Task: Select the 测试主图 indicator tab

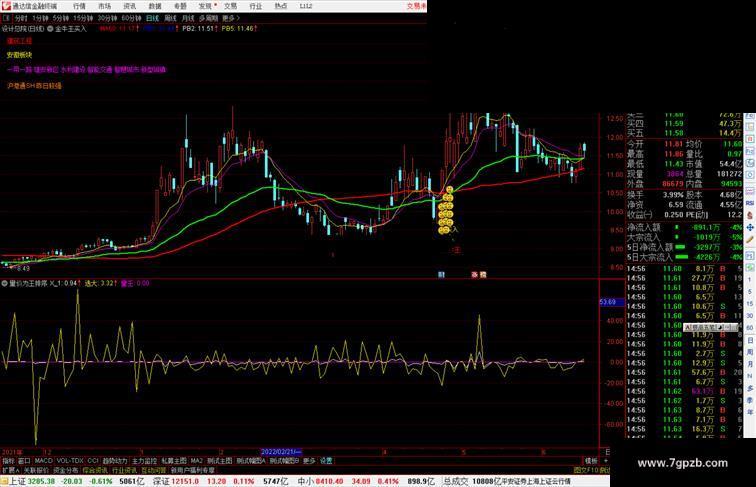Action: (220, 461)
